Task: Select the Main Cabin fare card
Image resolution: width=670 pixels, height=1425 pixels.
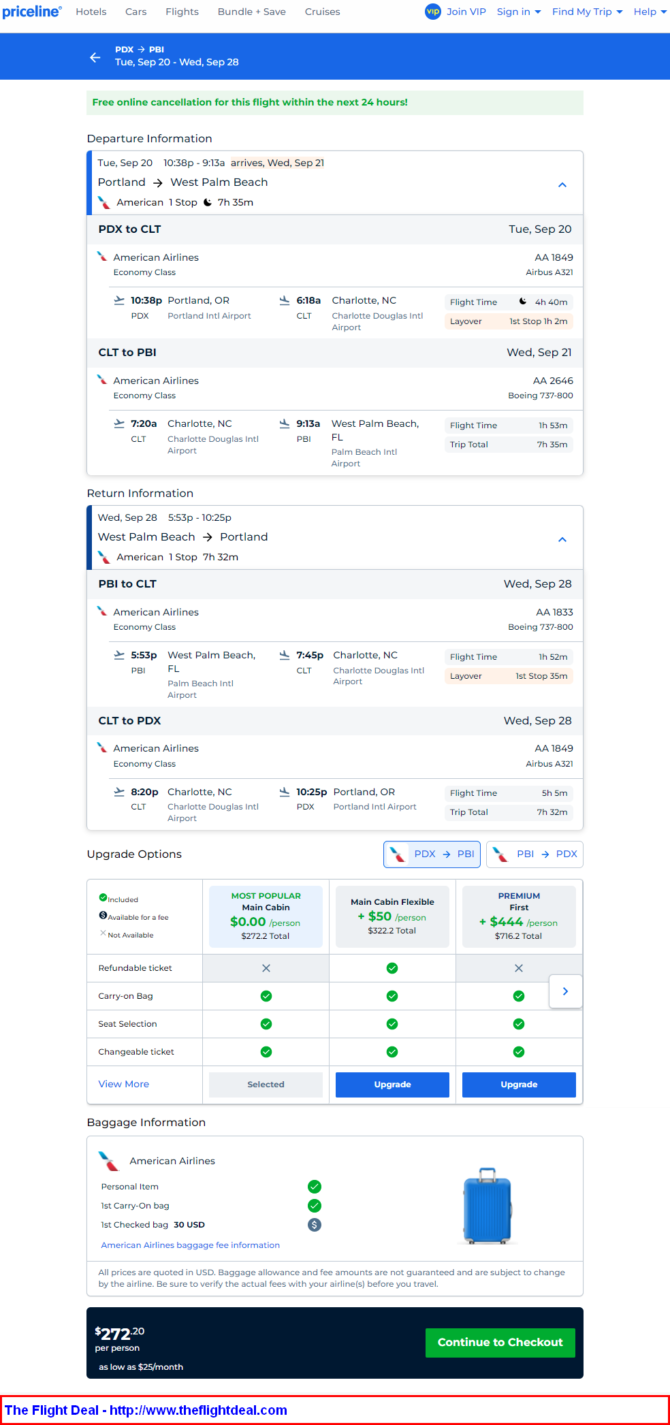Action: (x=266, y=916)
